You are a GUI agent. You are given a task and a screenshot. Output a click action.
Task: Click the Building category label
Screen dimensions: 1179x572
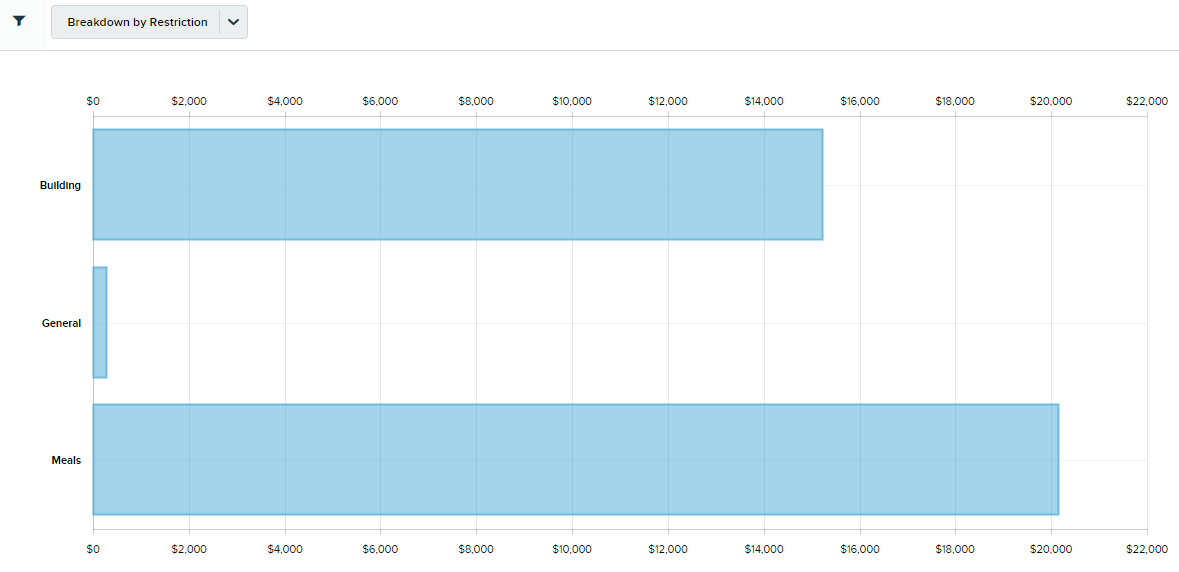[x=60, y=185]
